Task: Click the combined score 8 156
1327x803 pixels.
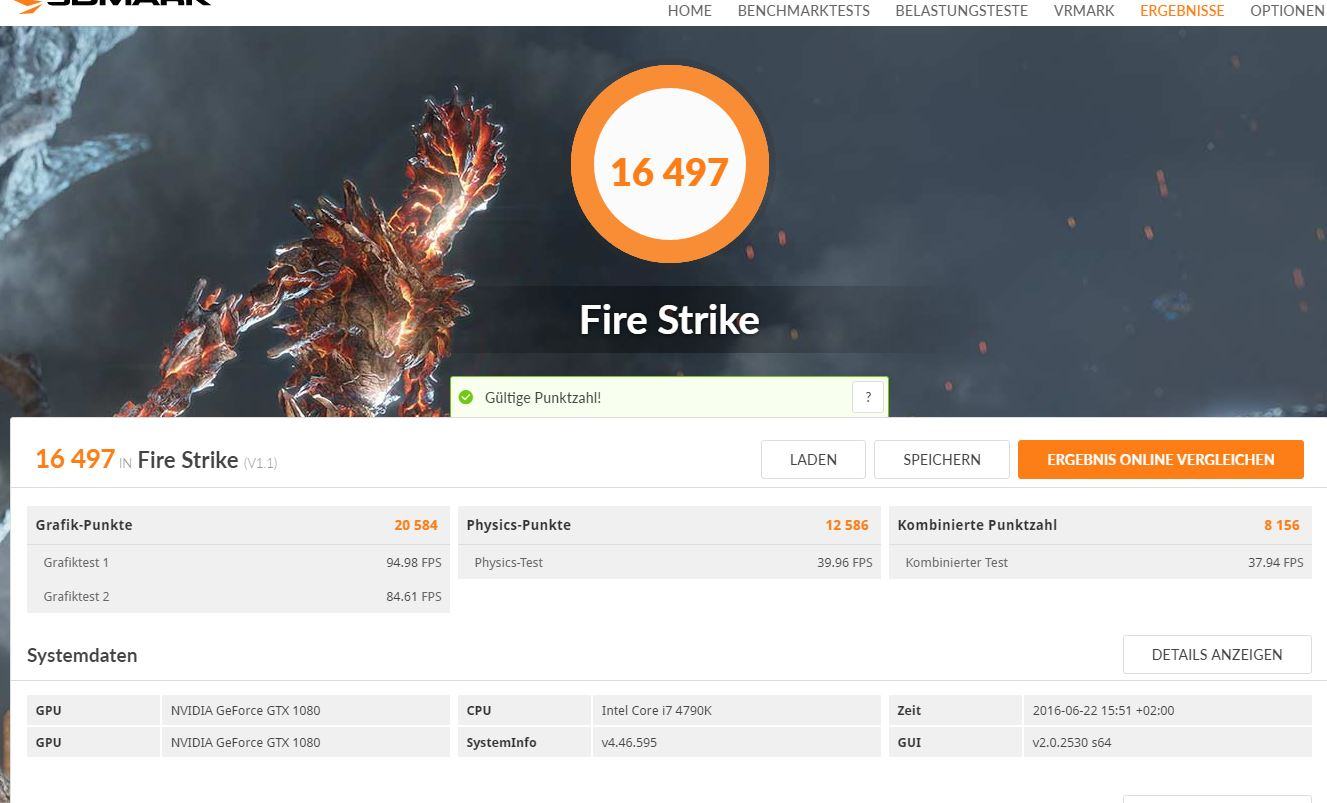Action: pyautogui.click(x=1282, y=525)
